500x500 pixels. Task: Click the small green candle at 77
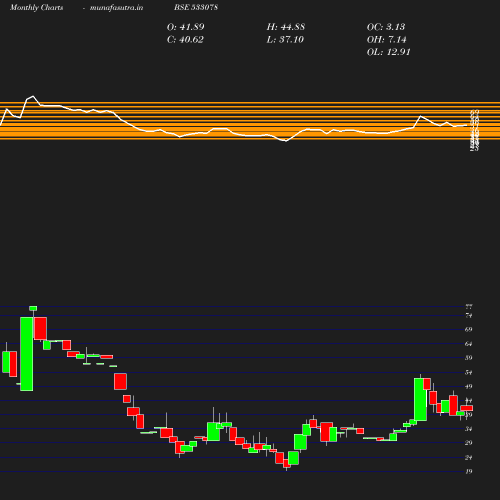pos(33,308)
